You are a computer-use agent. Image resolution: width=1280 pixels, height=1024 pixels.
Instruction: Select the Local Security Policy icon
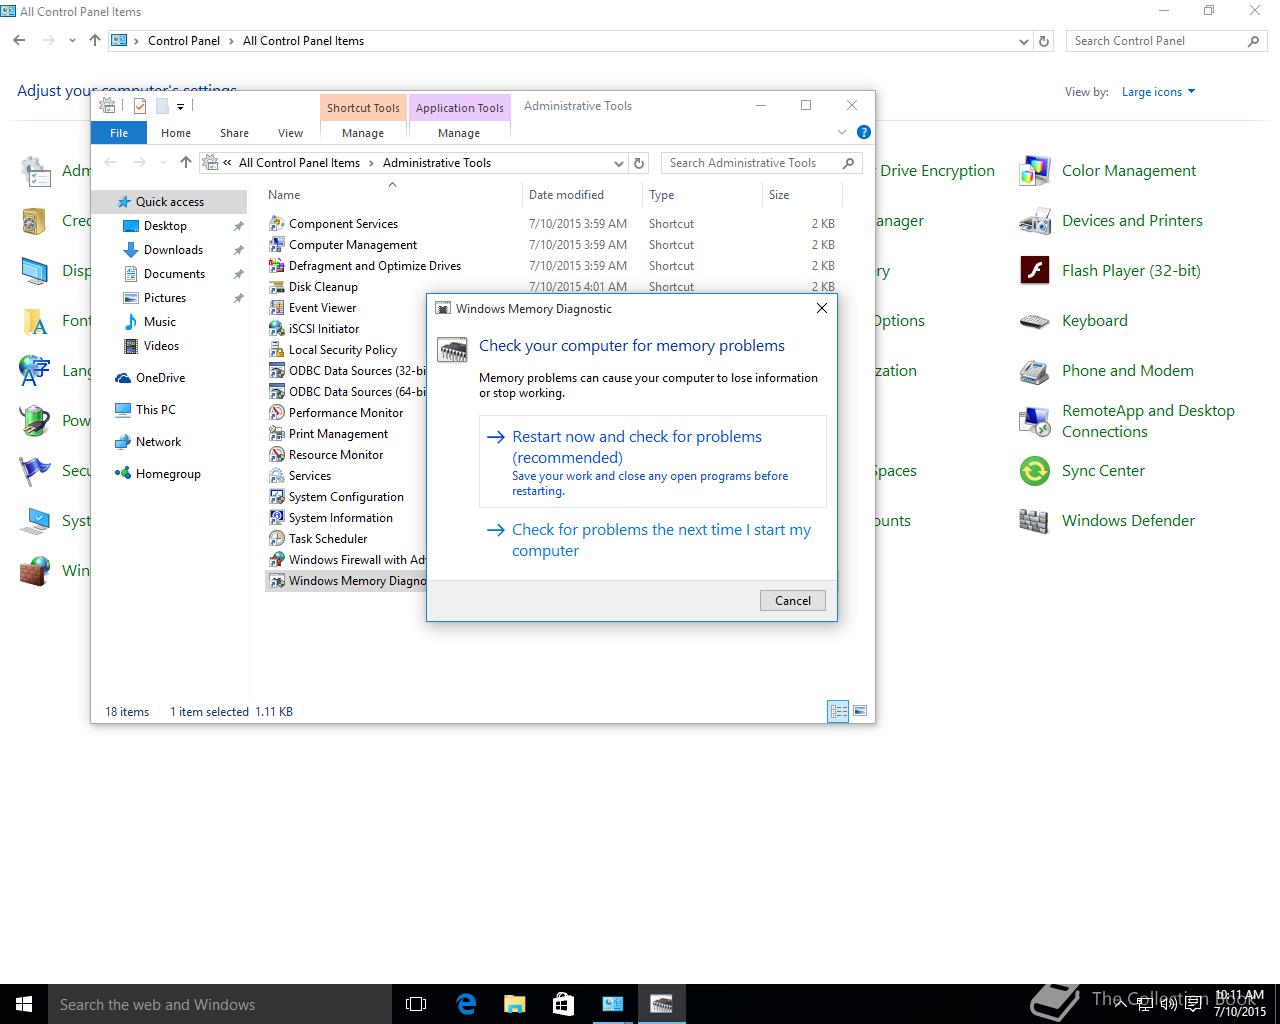point(277,350)
